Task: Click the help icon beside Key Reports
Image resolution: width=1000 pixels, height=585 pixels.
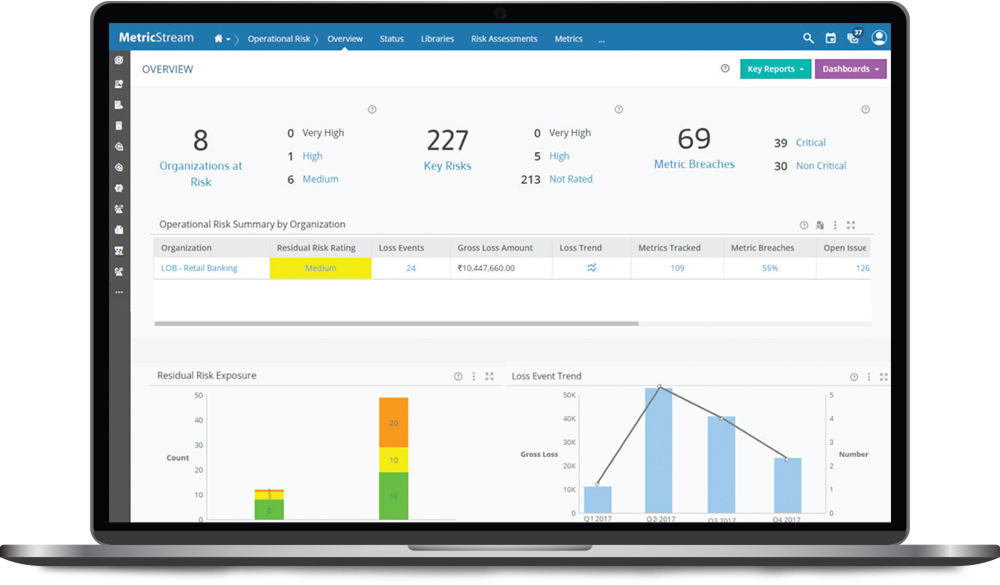Action: tap(725, 68)
